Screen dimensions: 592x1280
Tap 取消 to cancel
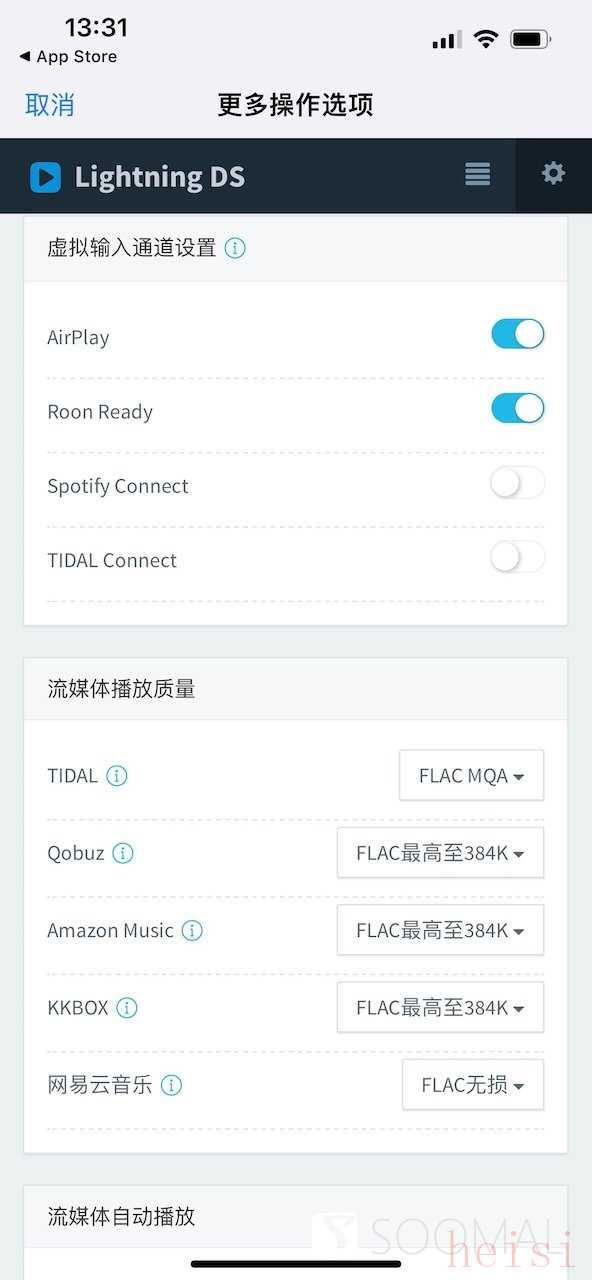coord(50,105)
